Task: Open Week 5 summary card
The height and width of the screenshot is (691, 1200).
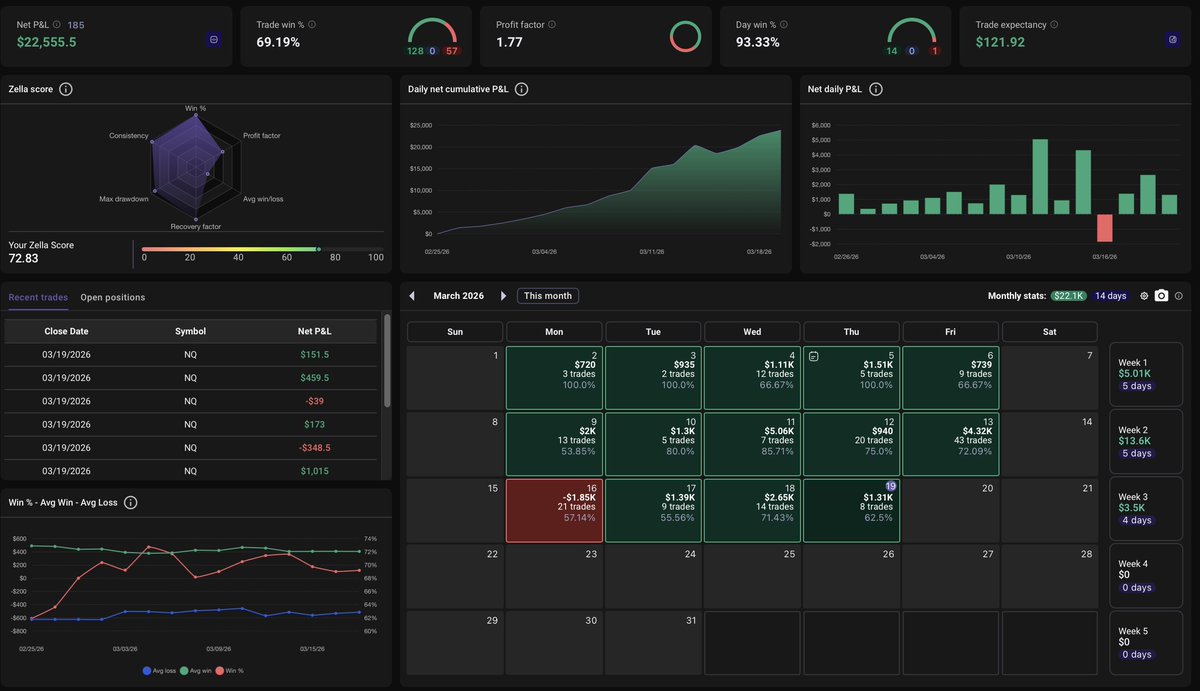Action: pyautogui.click(x=1146, y=642)
